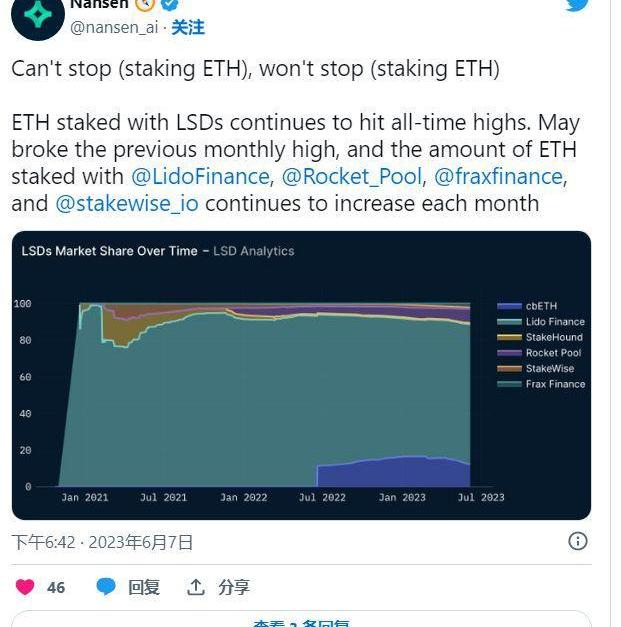Click the share upload icon
Image resolution: width=621 pixels, height=627 pixels.
click(196, 587)
